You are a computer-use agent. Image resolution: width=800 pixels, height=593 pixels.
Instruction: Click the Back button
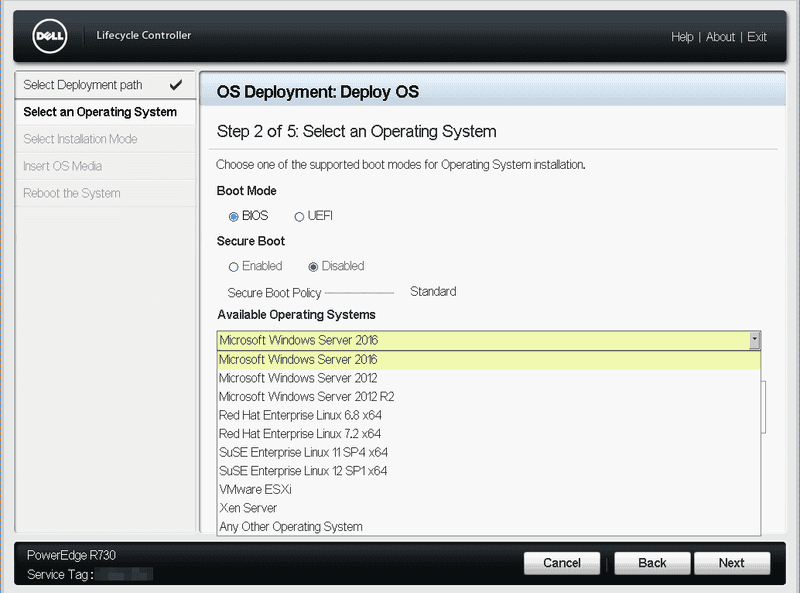point(652,563)
